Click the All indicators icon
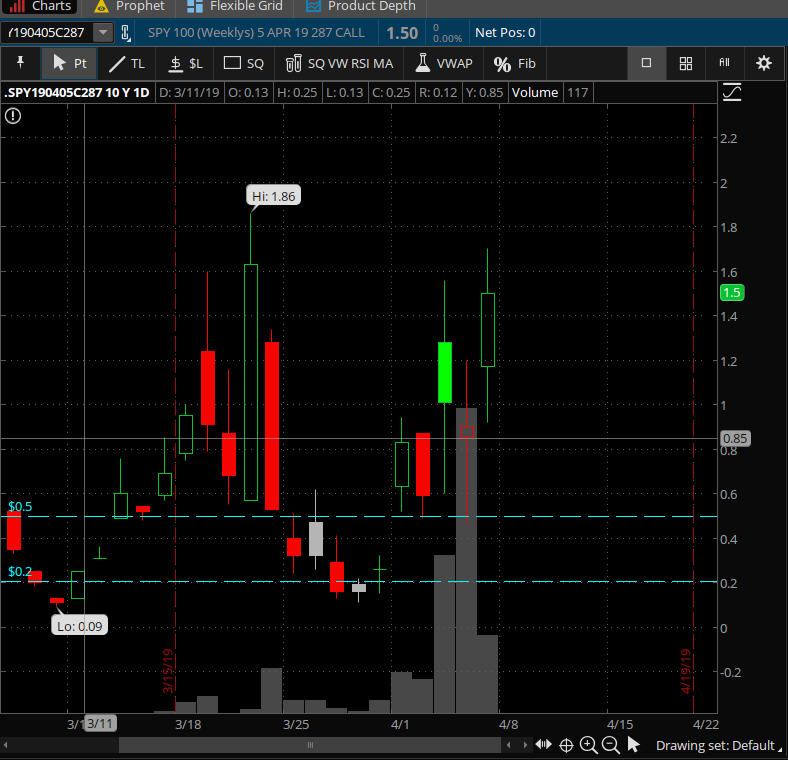788x760 pixels. click(724, 62)
